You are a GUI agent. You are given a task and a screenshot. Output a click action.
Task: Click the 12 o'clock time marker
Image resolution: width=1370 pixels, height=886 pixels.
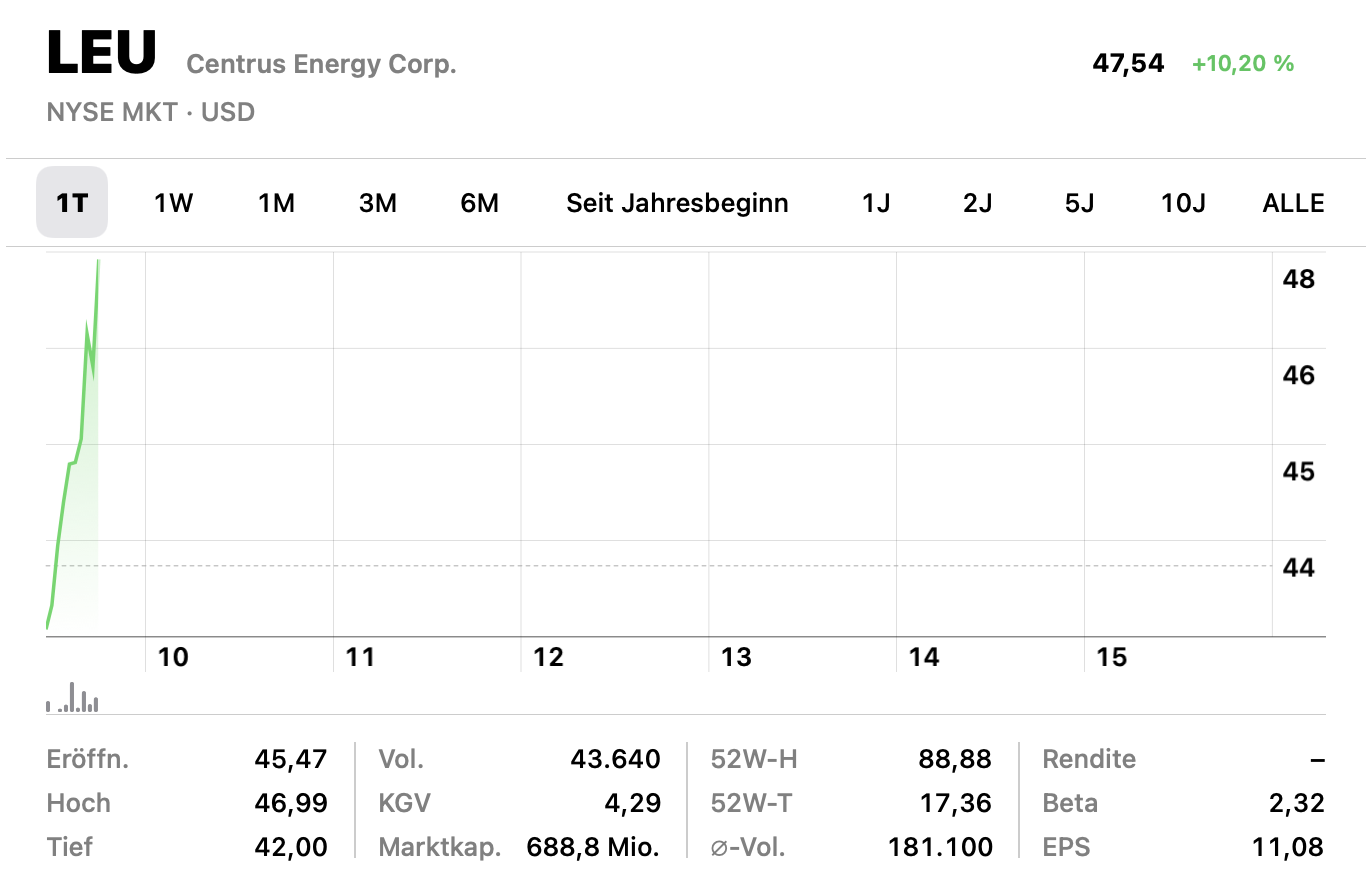click(x=548, y=657)
